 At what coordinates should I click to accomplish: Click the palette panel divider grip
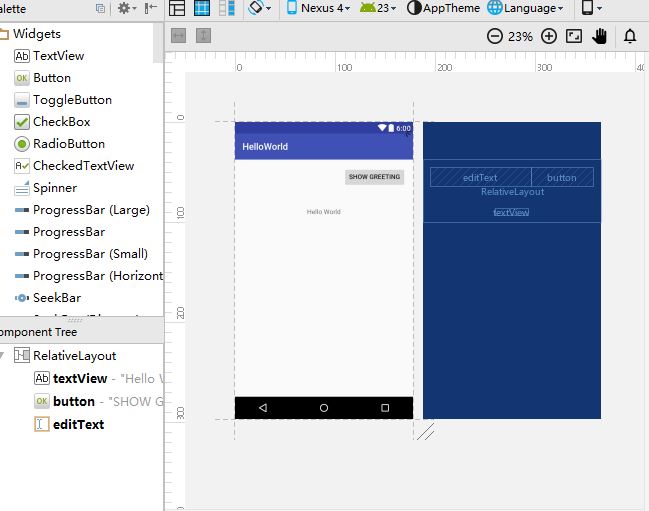[75, 320]
